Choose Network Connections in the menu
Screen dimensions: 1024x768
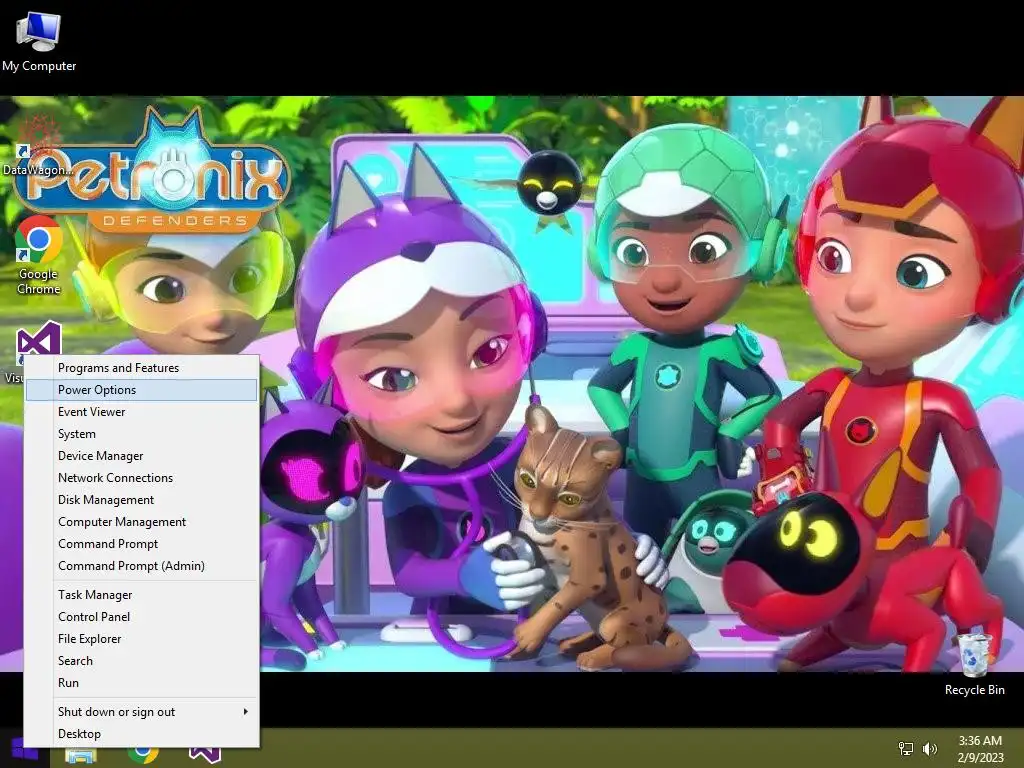pyautogui.click(x=142, y=478)
